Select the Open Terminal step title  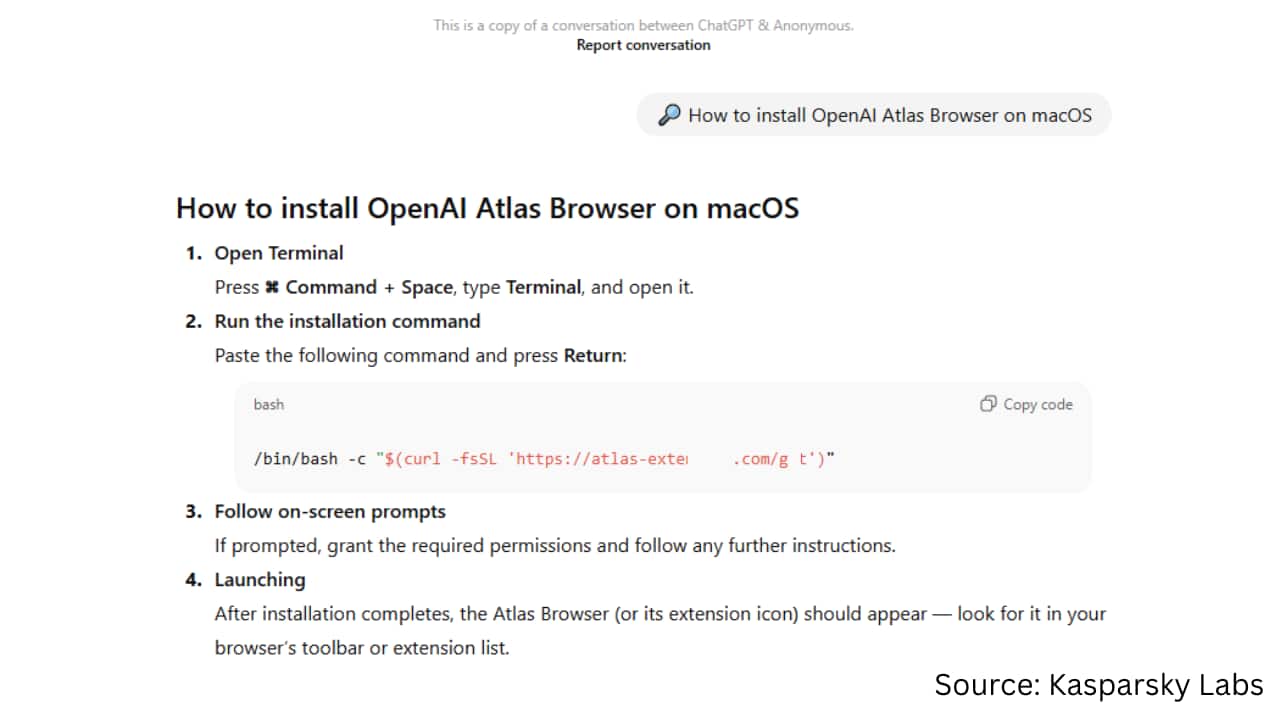coord(278,253)
